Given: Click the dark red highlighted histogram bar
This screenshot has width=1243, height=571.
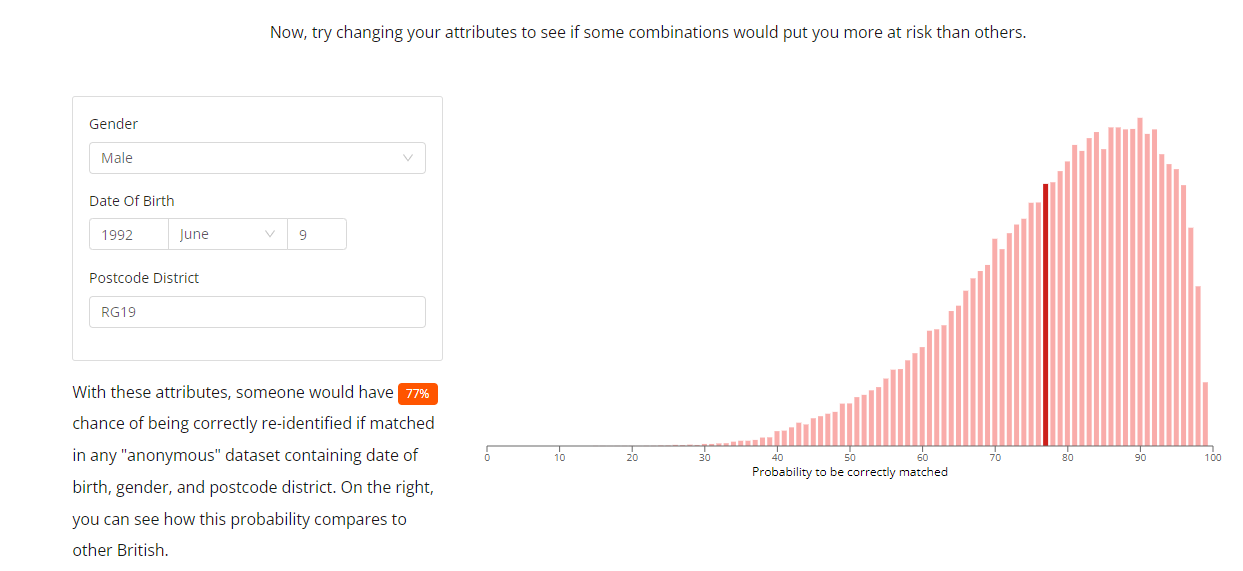Looking at the screenshot, I should (x=1046, y=314).
